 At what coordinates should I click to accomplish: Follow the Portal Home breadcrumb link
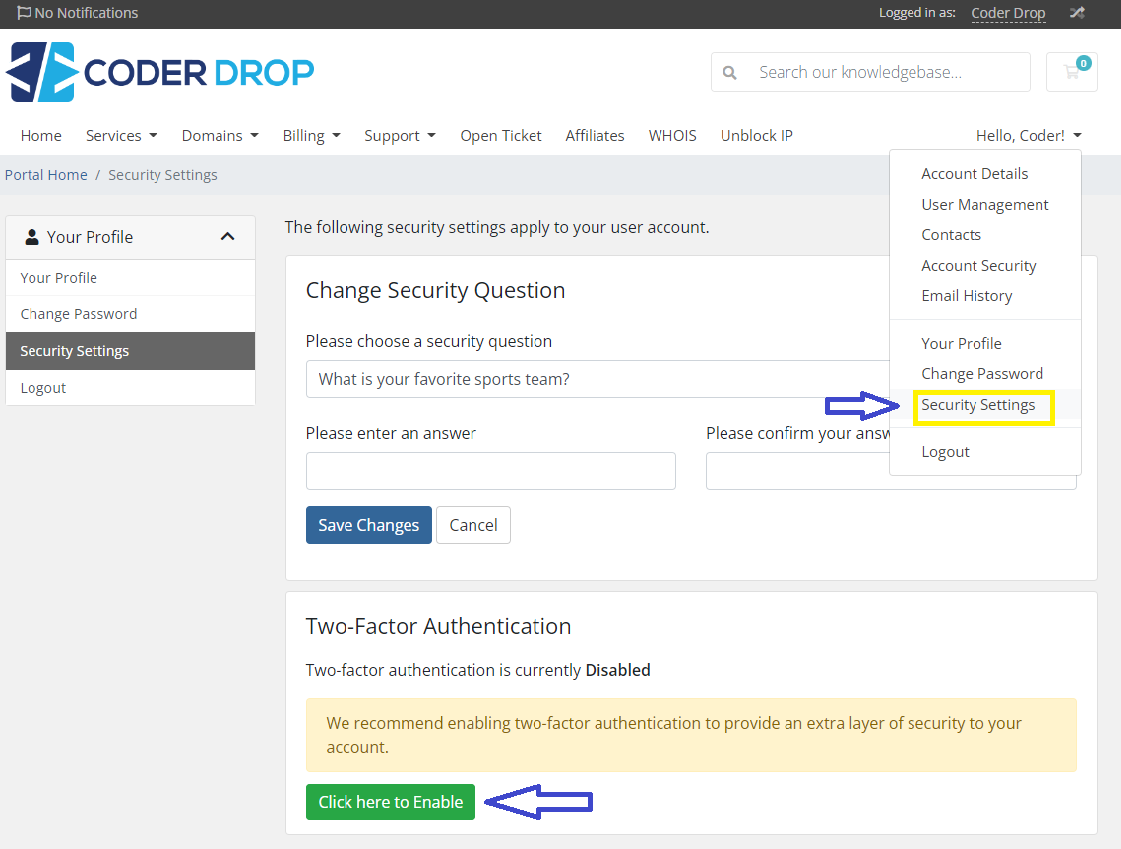46,175
